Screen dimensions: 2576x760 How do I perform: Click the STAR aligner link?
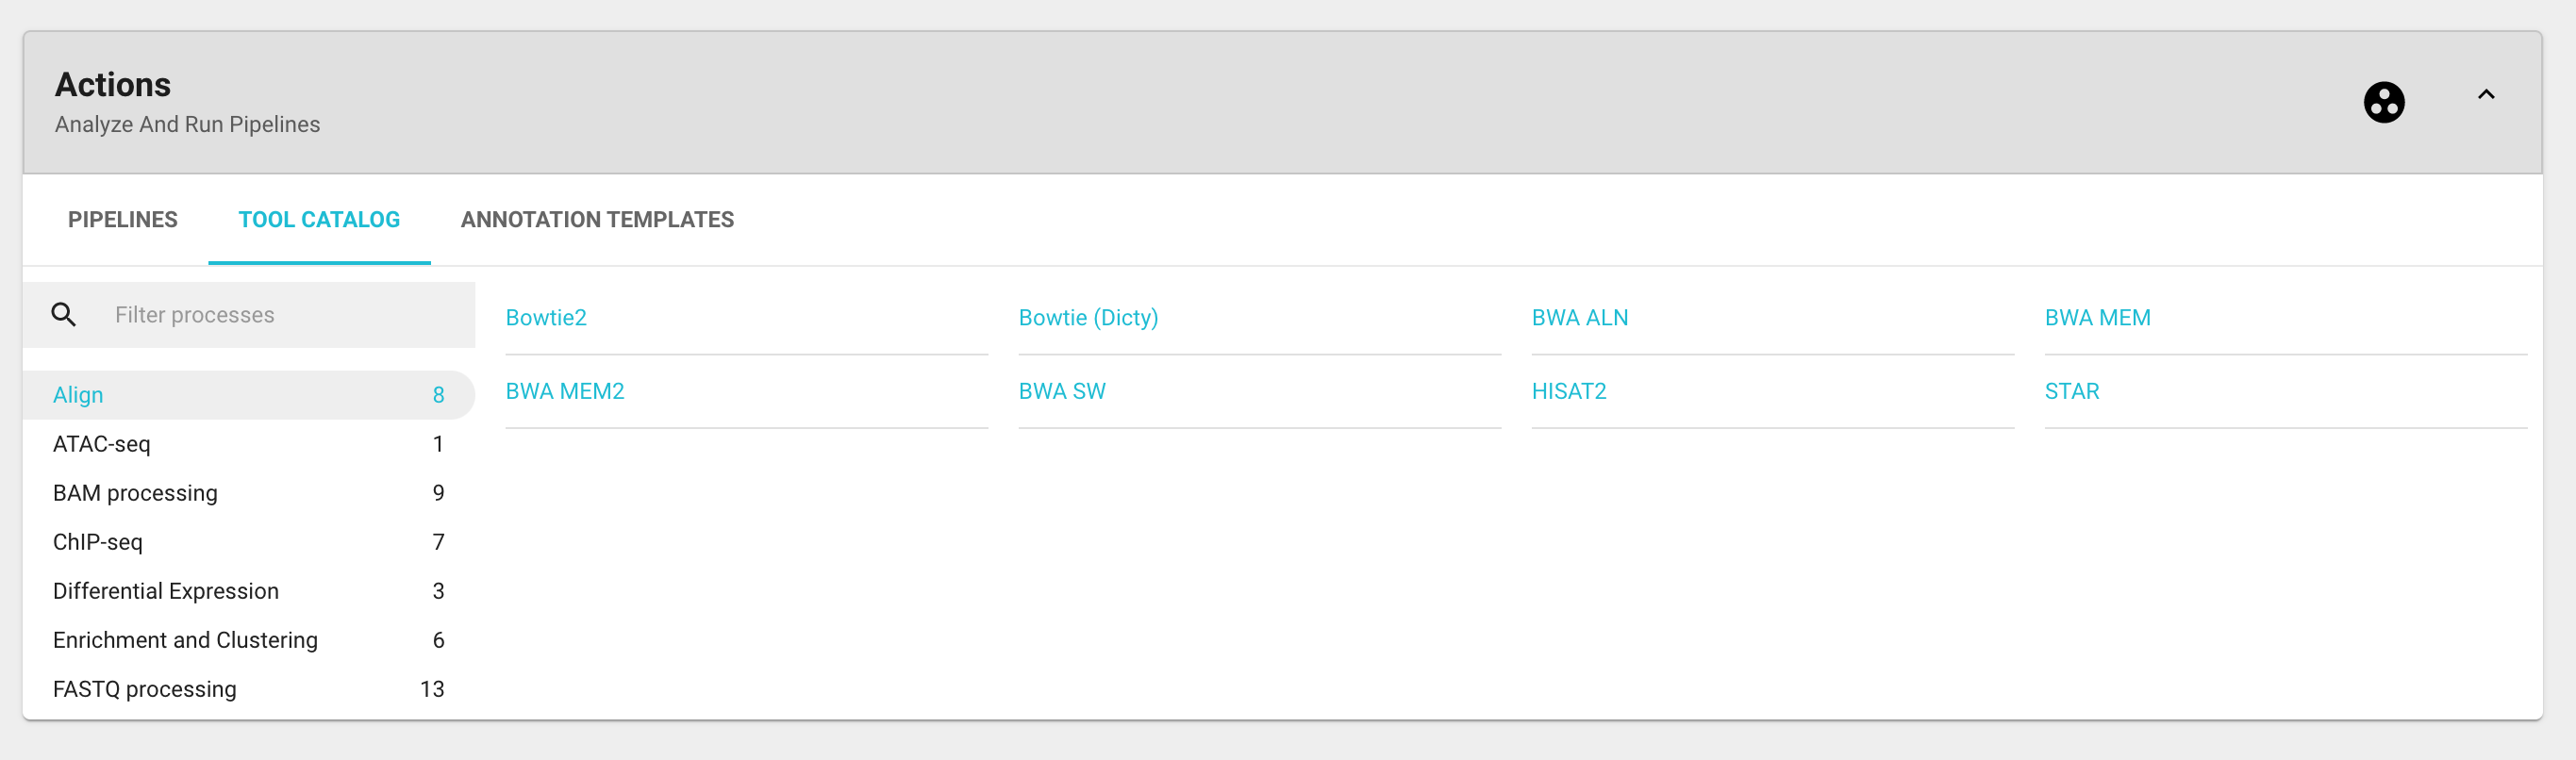[x=2071, y=392]
